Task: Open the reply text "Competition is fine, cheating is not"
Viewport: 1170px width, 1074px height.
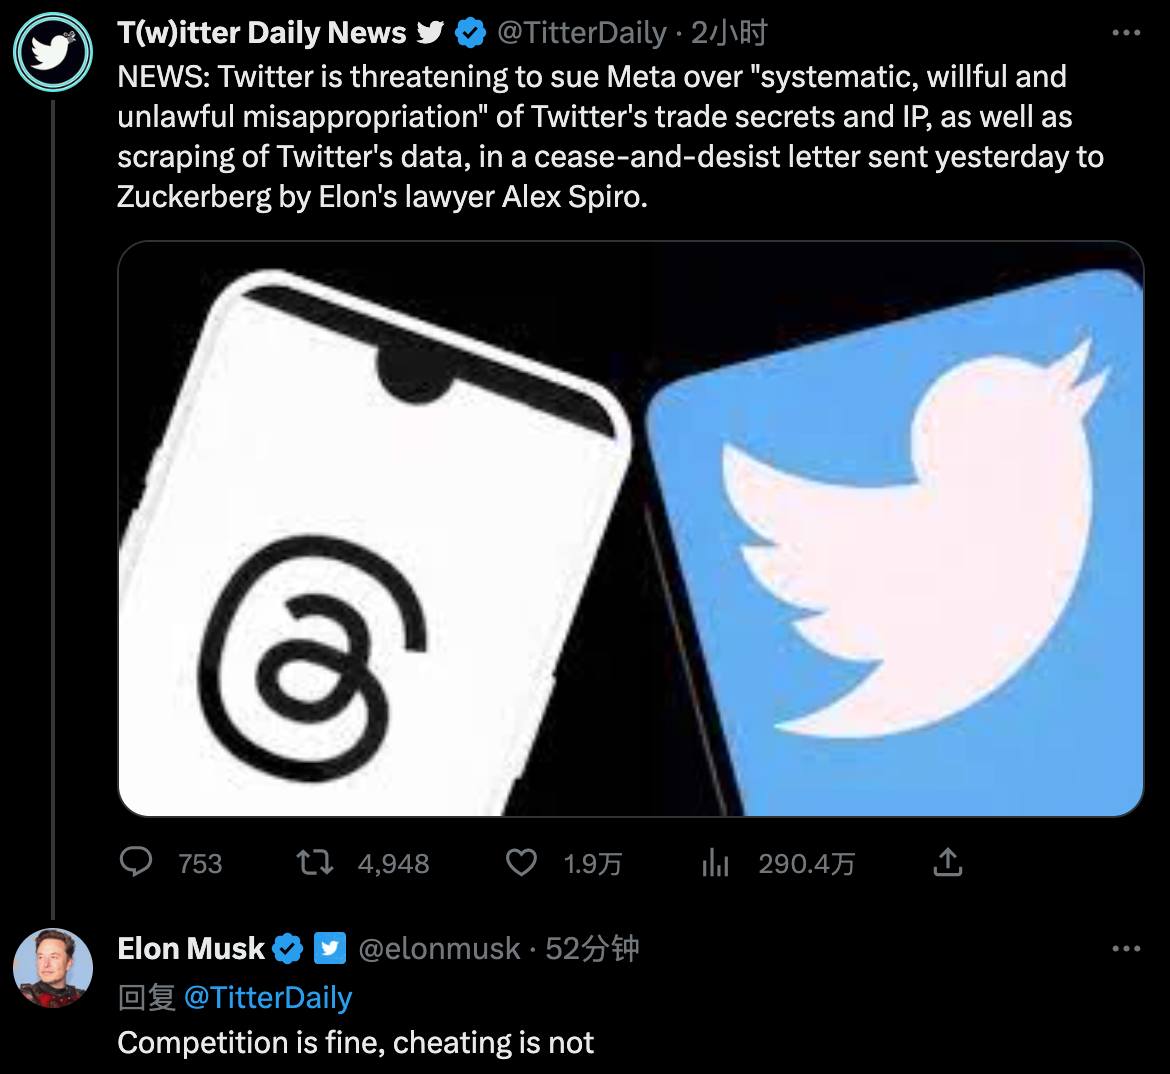Action: pyautogui.click(x=355, y=1043)
